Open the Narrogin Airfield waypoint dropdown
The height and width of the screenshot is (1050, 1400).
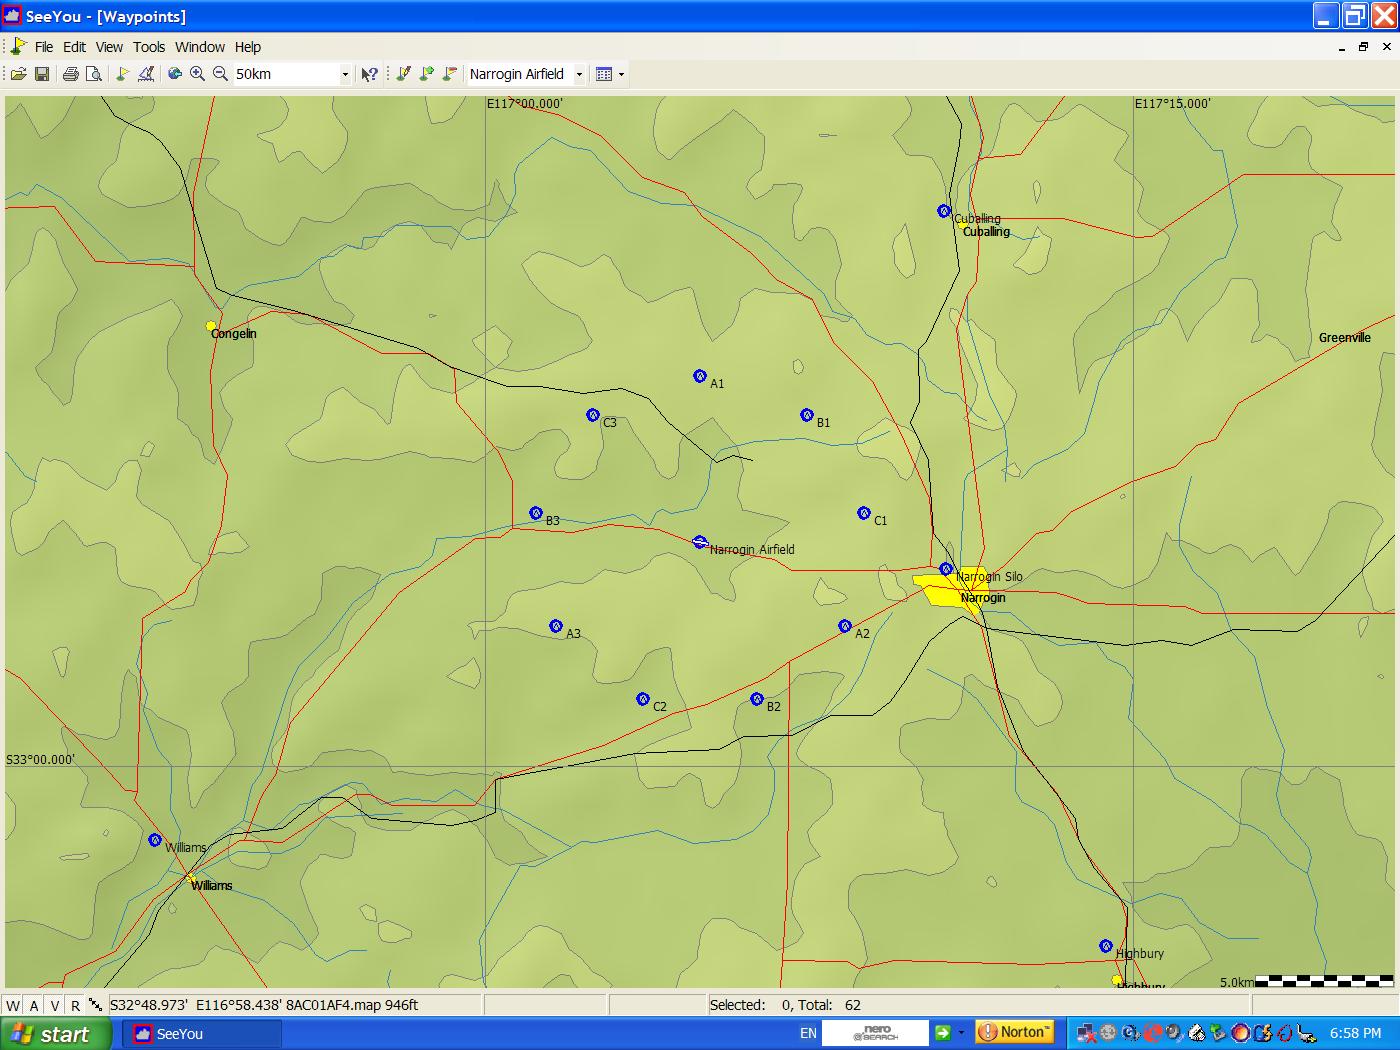pyautogui.click(x=579, y=74)
